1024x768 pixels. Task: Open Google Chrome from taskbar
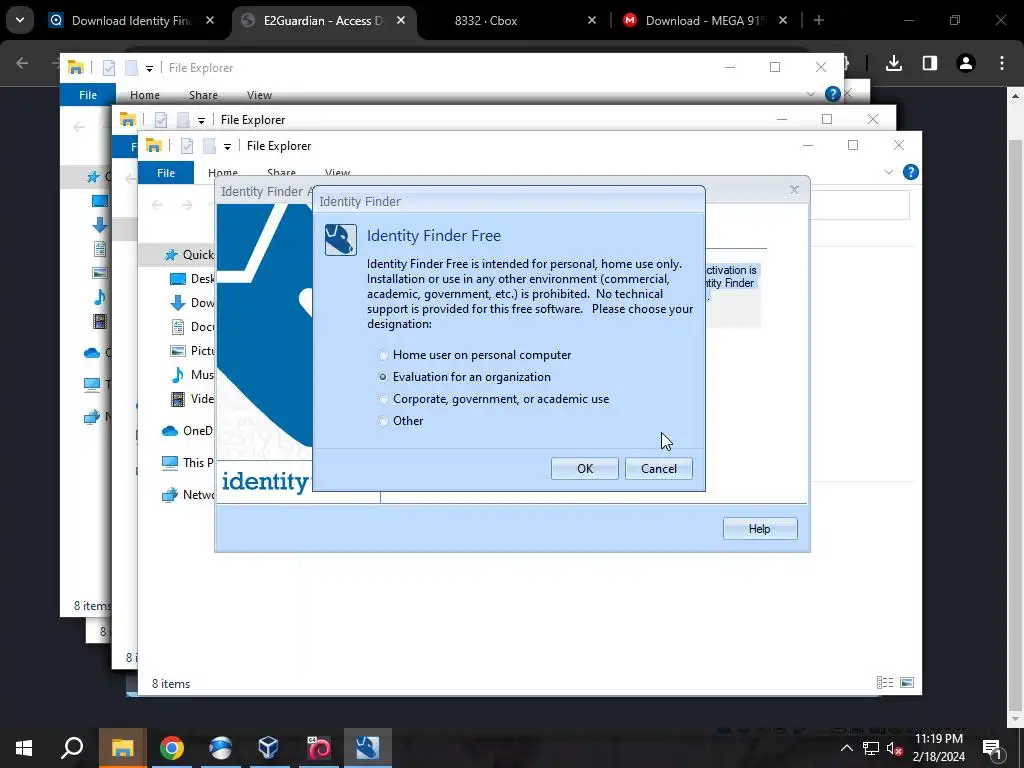[172, 748]
